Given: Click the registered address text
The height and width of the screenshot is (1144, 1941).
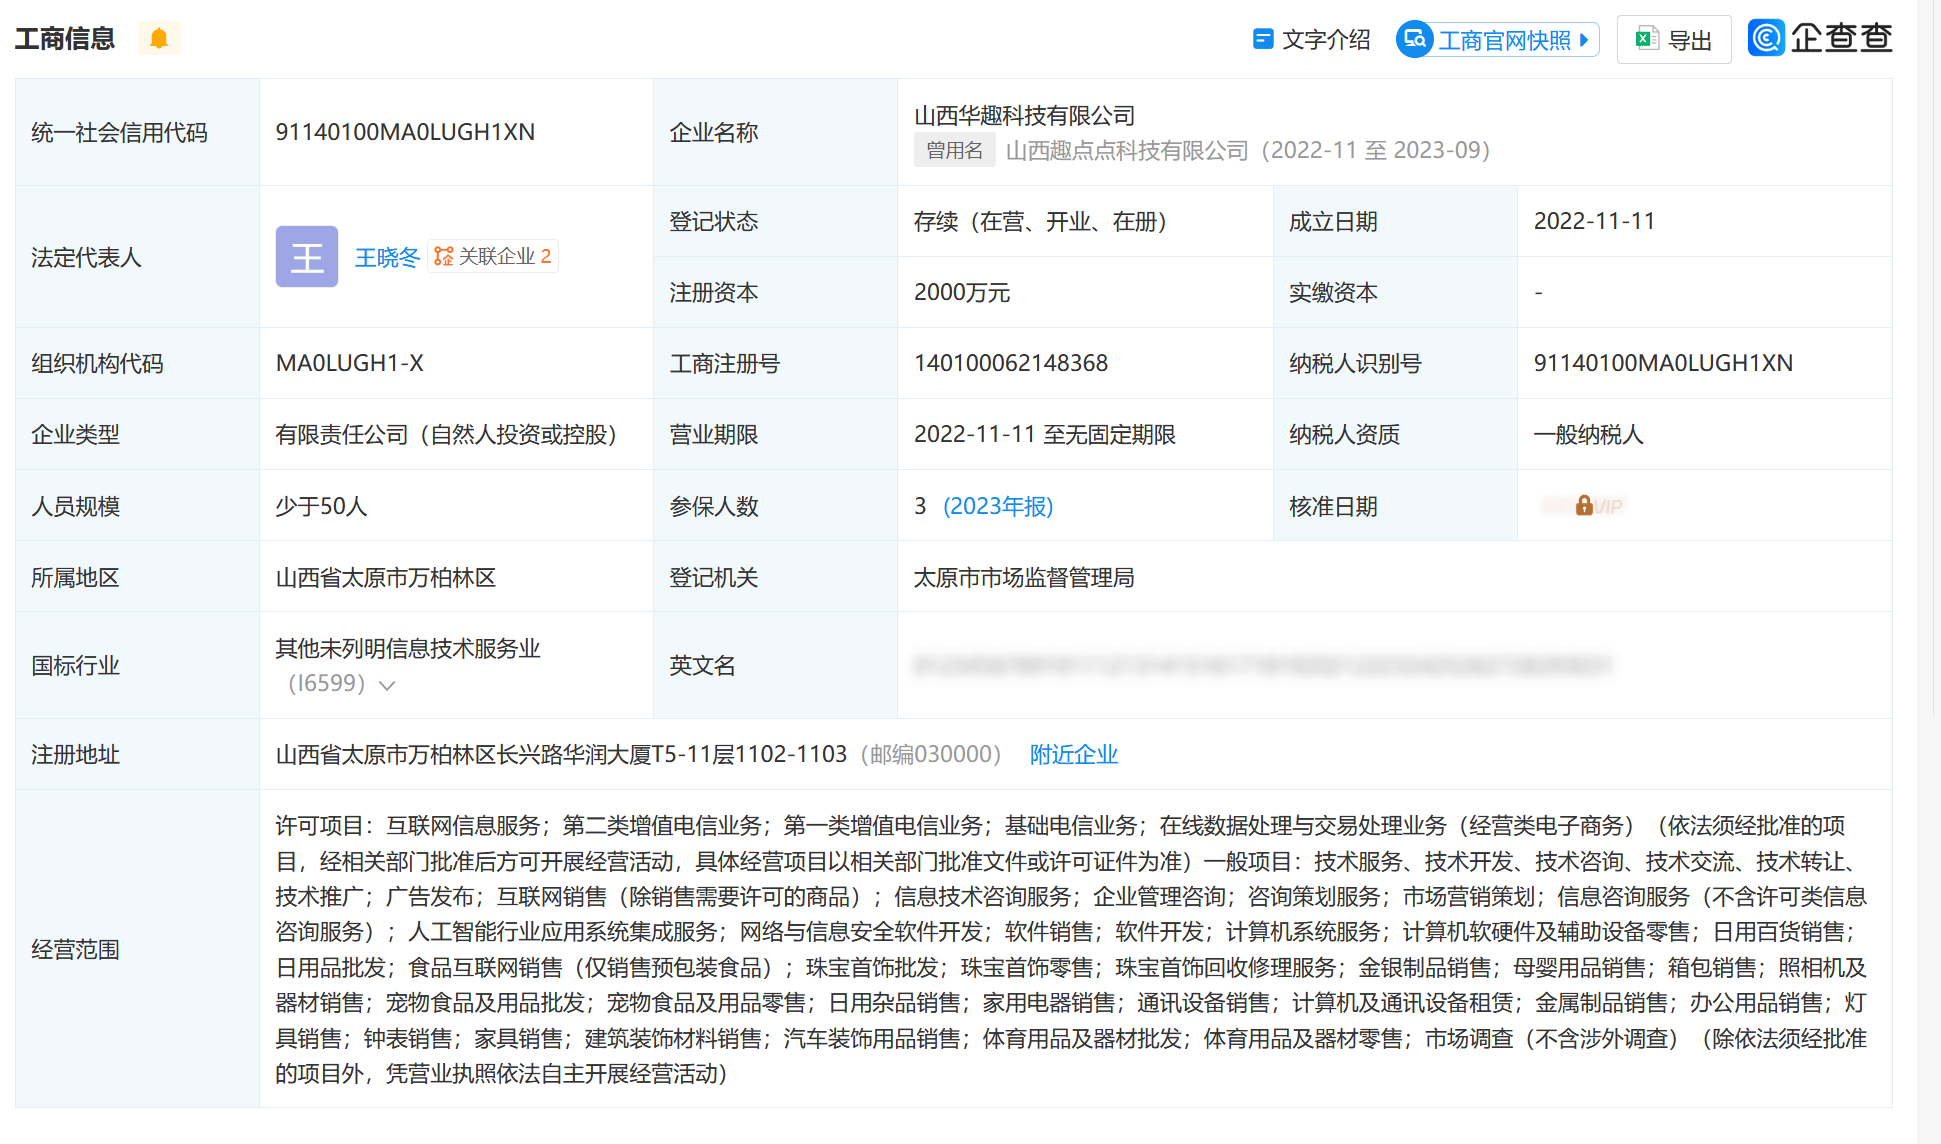Looking at the screenshot, I should [561, 754].
